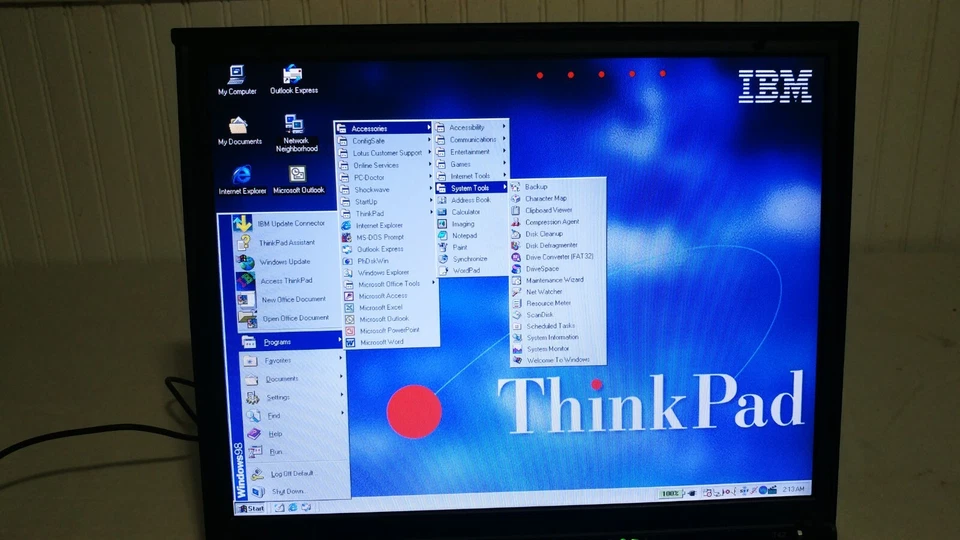
Task: Click the Paint icon in Accessories
Action: 443,247
